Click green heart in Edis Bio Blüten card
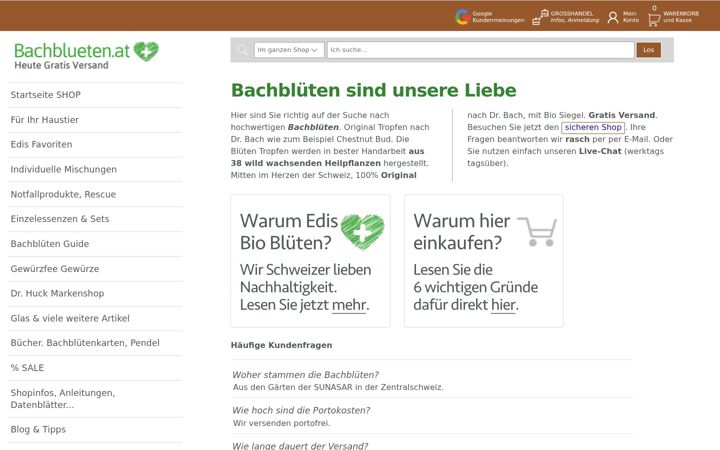 coord(362,232)
